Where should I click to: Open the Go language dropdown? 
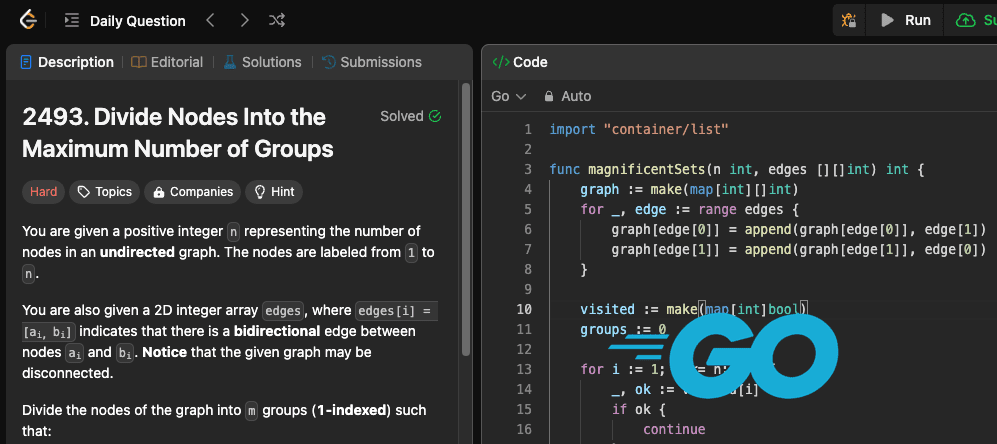(509, 96)
